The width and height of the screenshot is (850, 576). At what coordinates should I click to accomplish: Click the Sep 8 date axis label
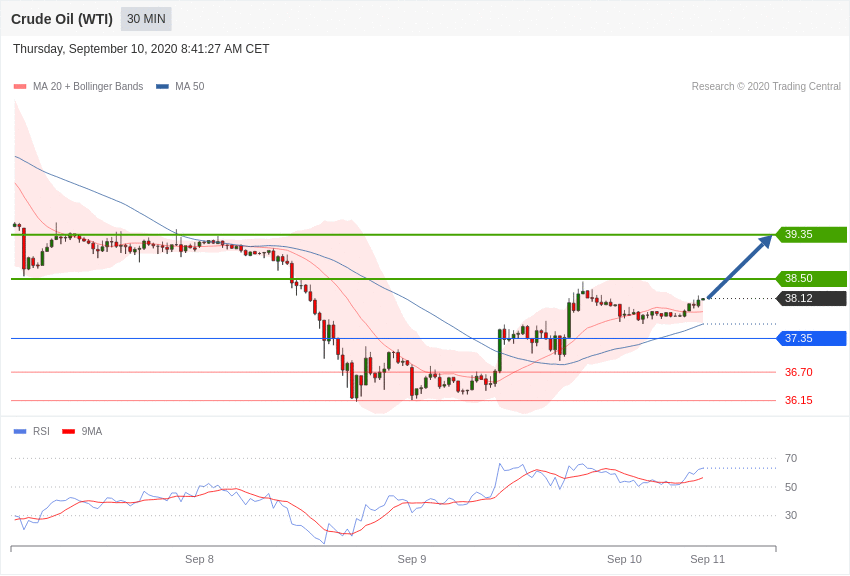point(199,559)
